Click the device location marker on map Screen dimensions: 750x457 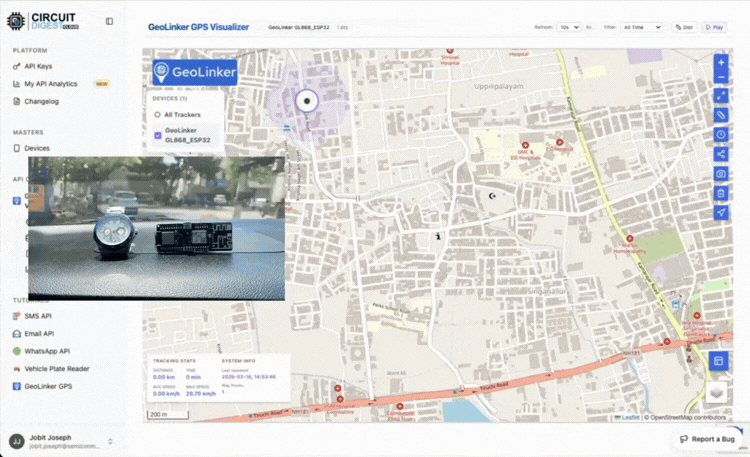(x=307, y=101)
